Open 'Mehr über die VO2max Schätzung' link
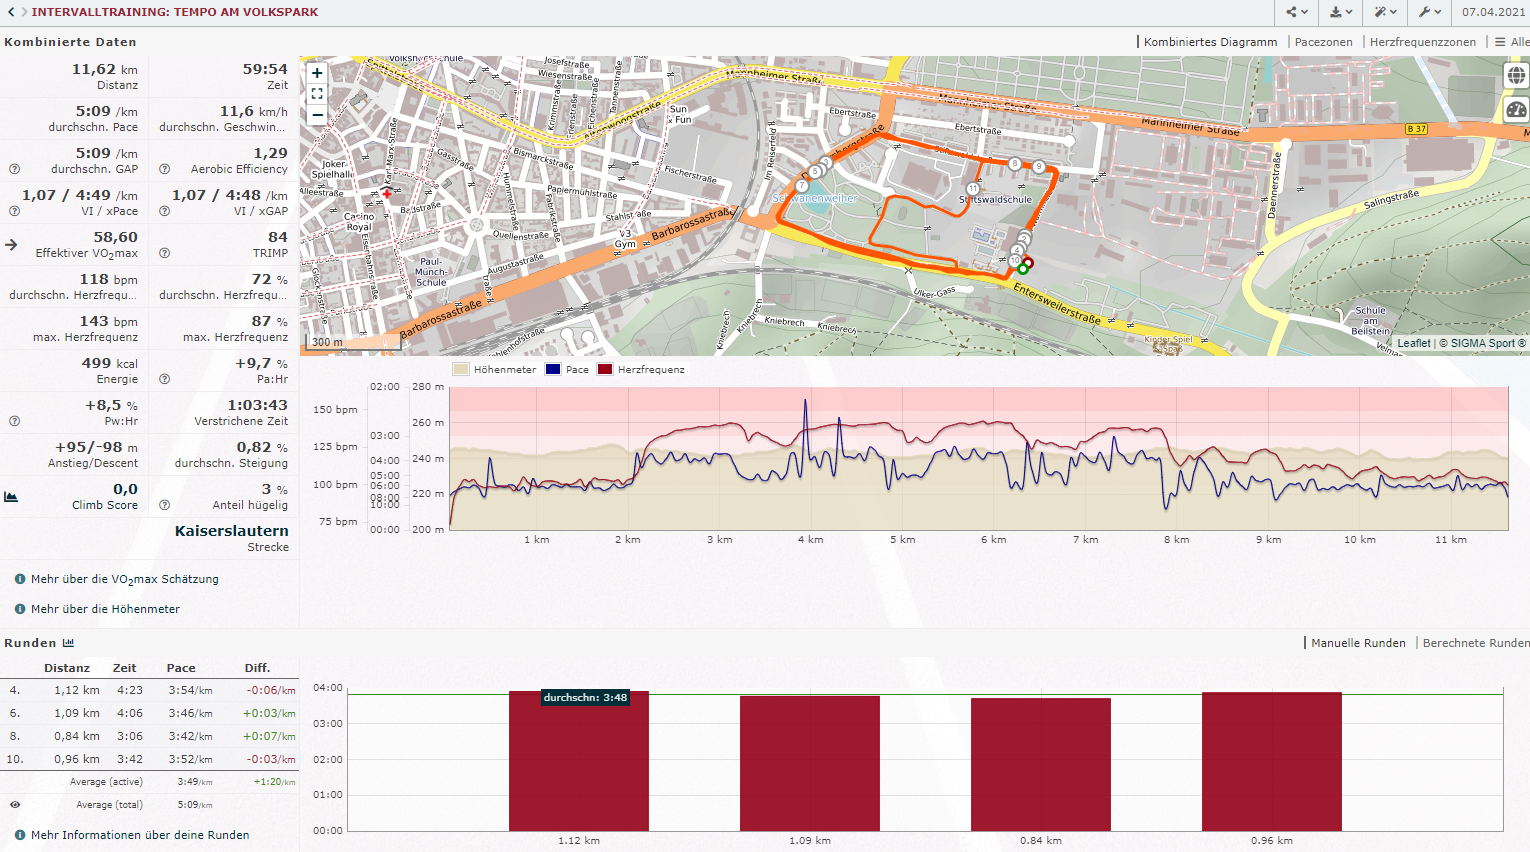 [x=124, y=579]
